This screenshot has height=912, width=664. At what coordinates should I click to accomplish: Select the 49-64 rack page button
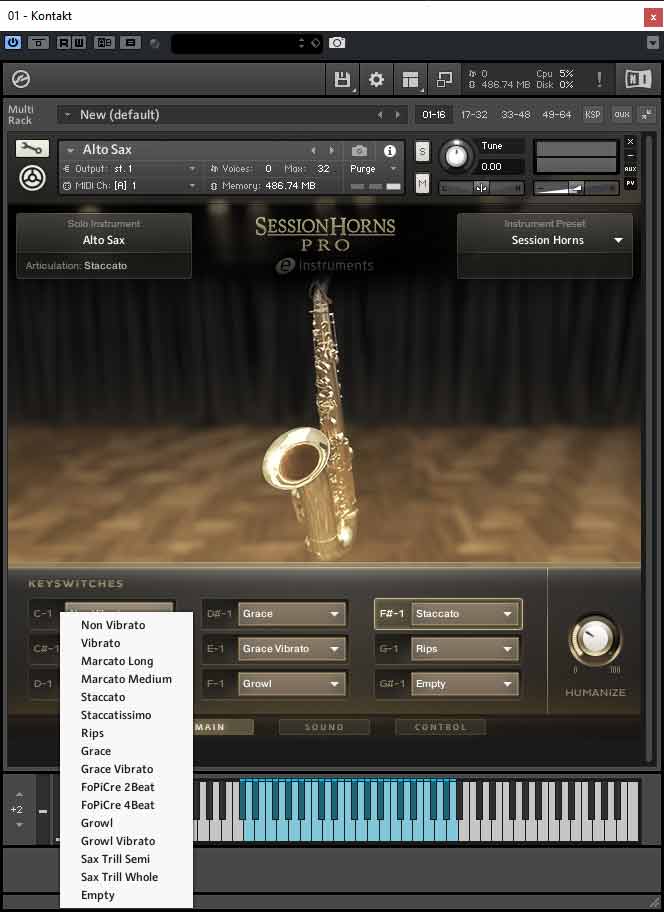(556, 115)
